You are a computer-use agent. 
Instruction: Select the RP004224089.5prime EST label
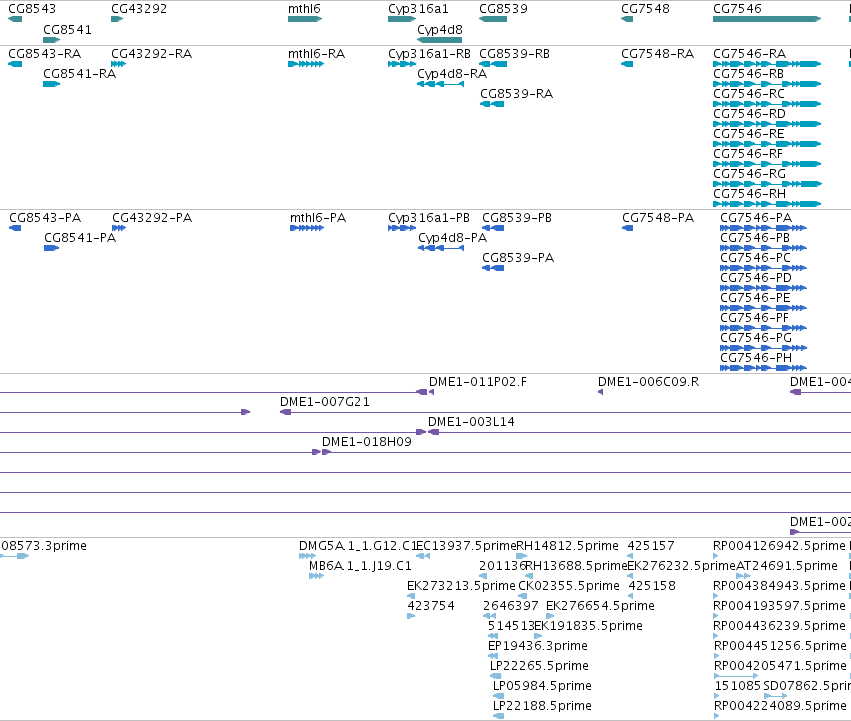(x=780, y=706)
